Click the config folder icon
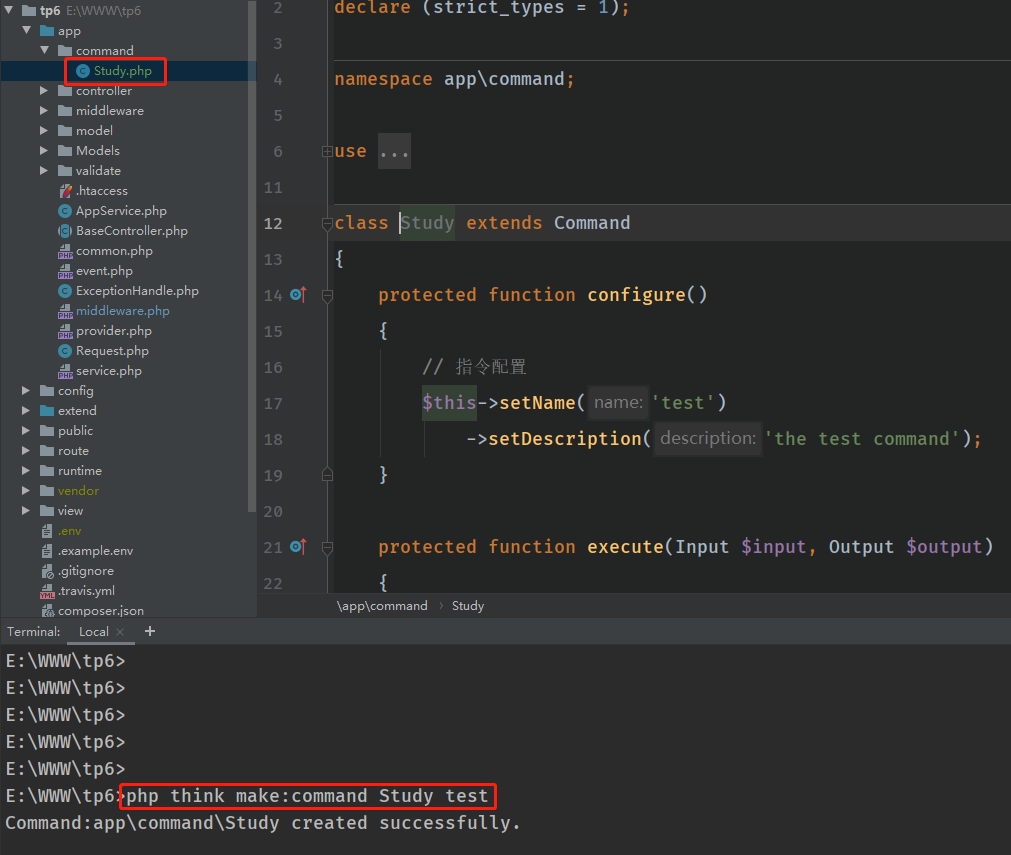This screenshot has height=855, width=1011. (x=47, y=391)
